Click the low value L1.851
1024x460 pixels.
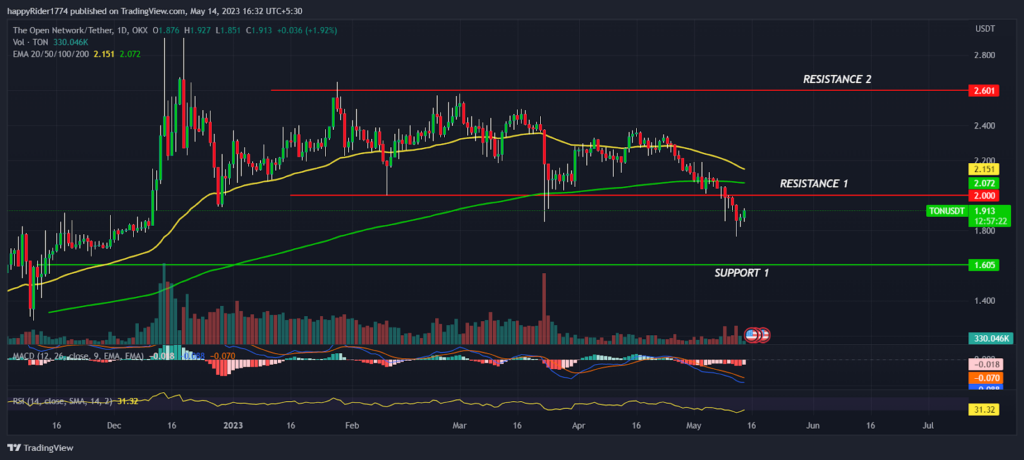pyautogui.click(x=229, y=31)
